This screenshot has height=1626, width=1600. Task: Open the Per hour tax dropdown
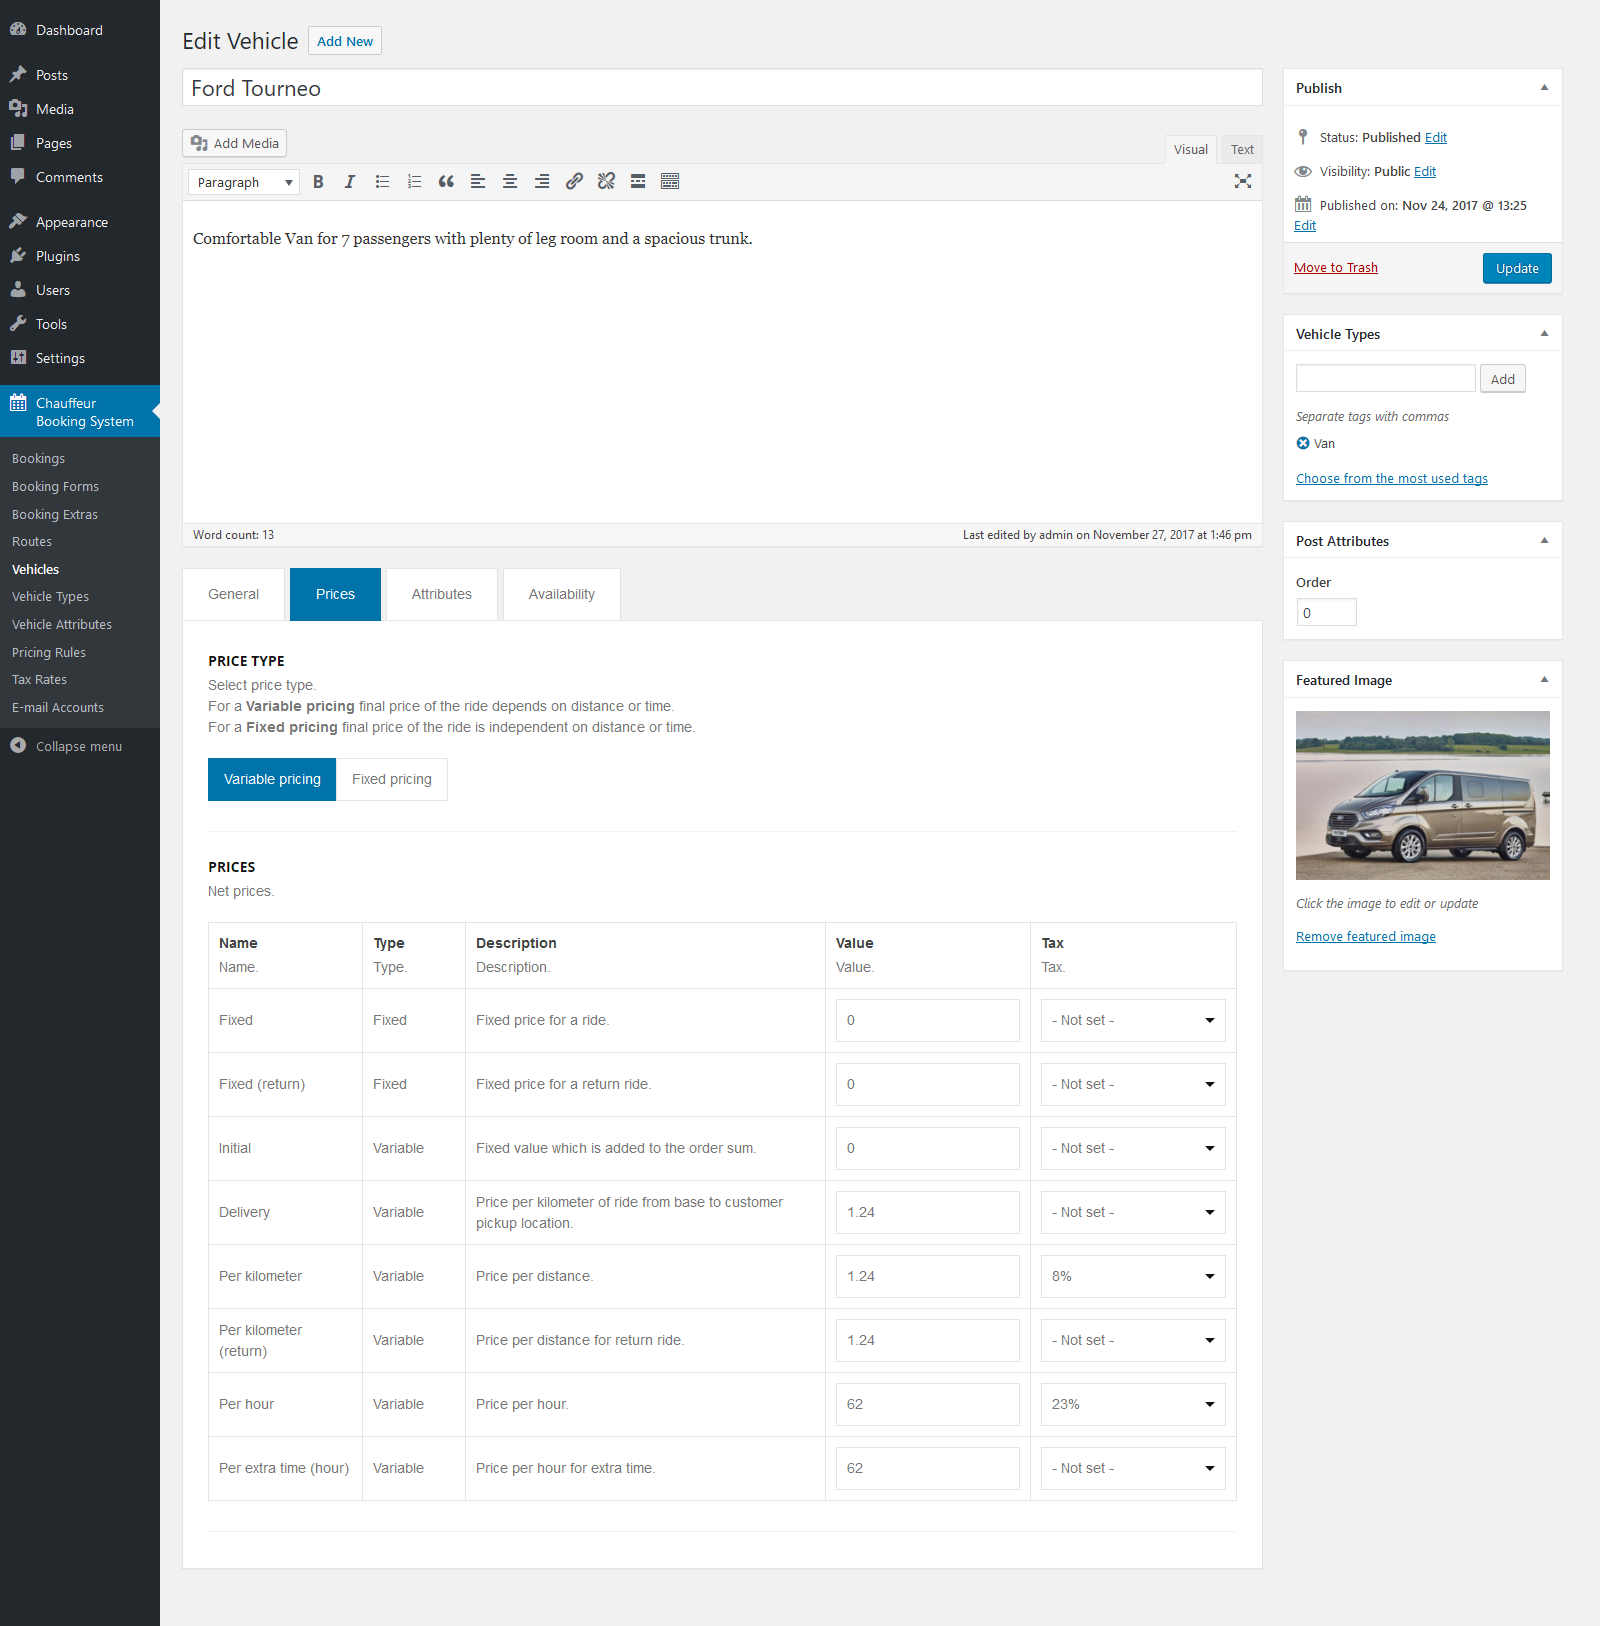1132,1404
